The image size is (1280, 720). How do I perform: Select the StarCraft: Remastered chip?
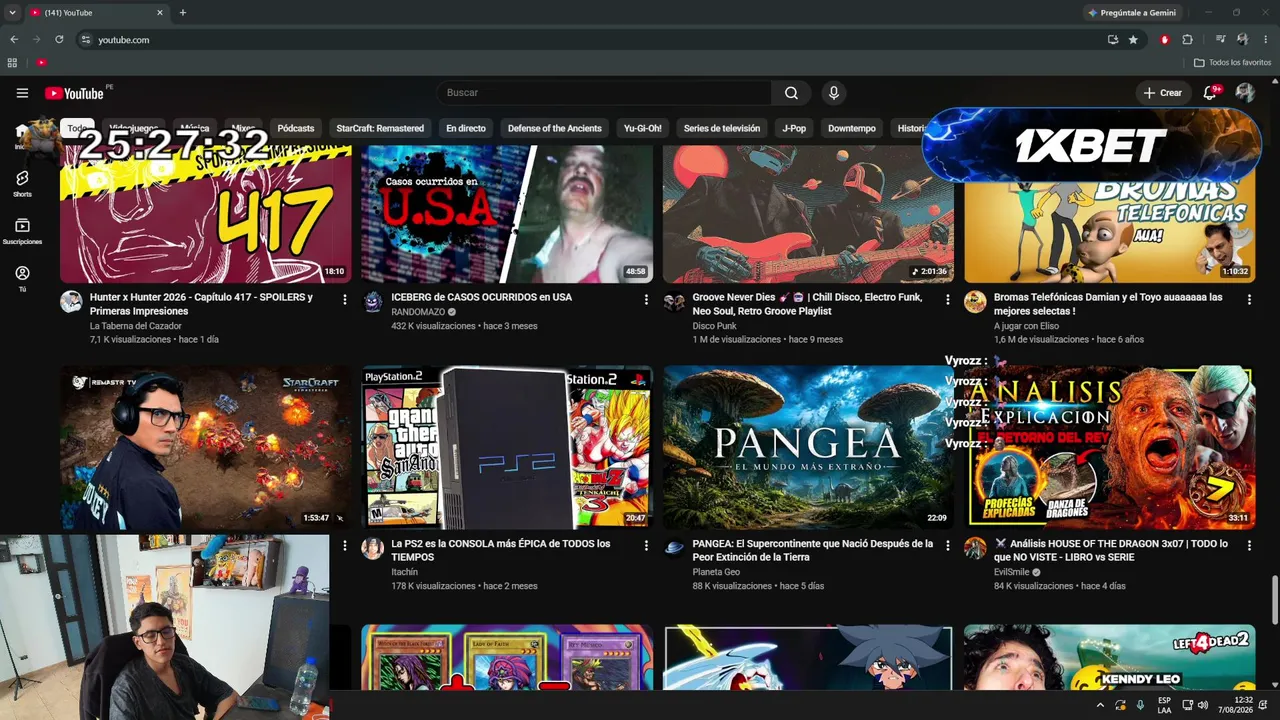point(380,128)
